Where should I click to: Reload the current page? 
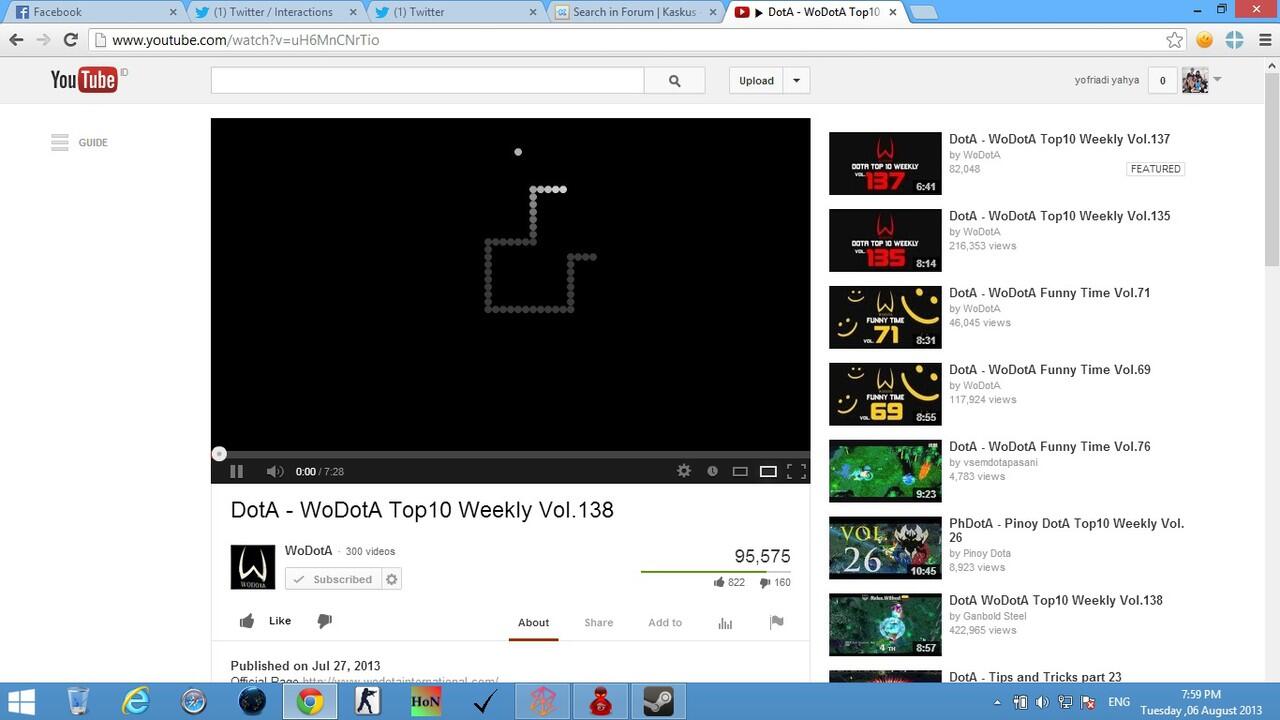tap(70, 40)
